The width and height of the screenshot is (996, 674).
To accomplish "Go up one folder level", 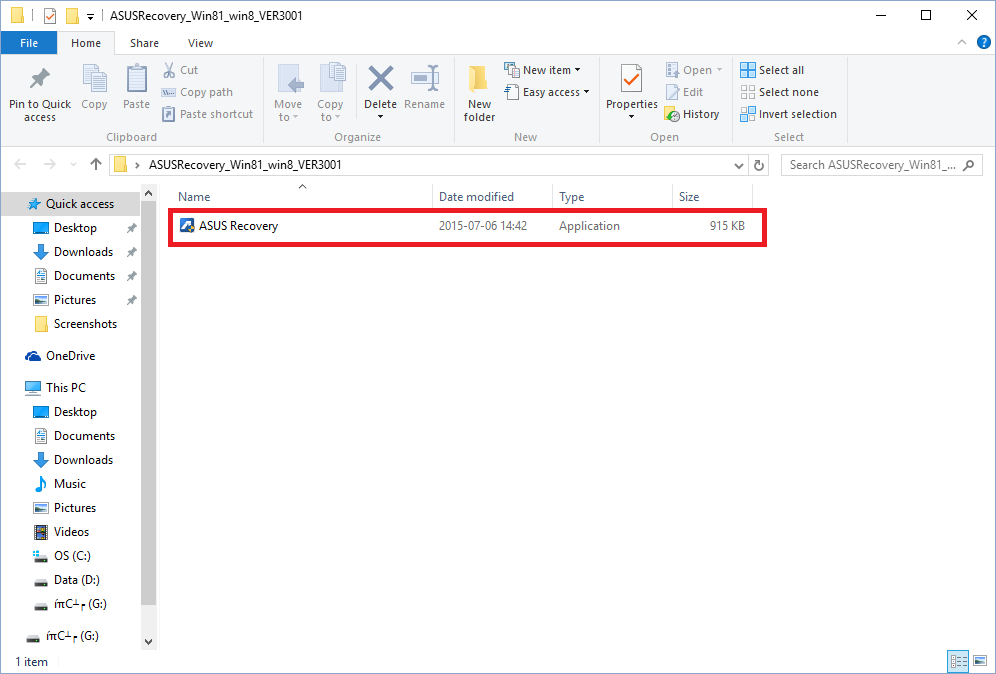I will pyautogui.click(x=95, y=165).
